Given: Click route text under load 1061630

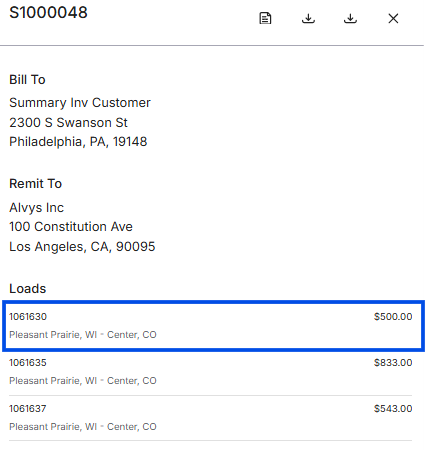Looking at the screenshot, I should click(x=83, y=335).
